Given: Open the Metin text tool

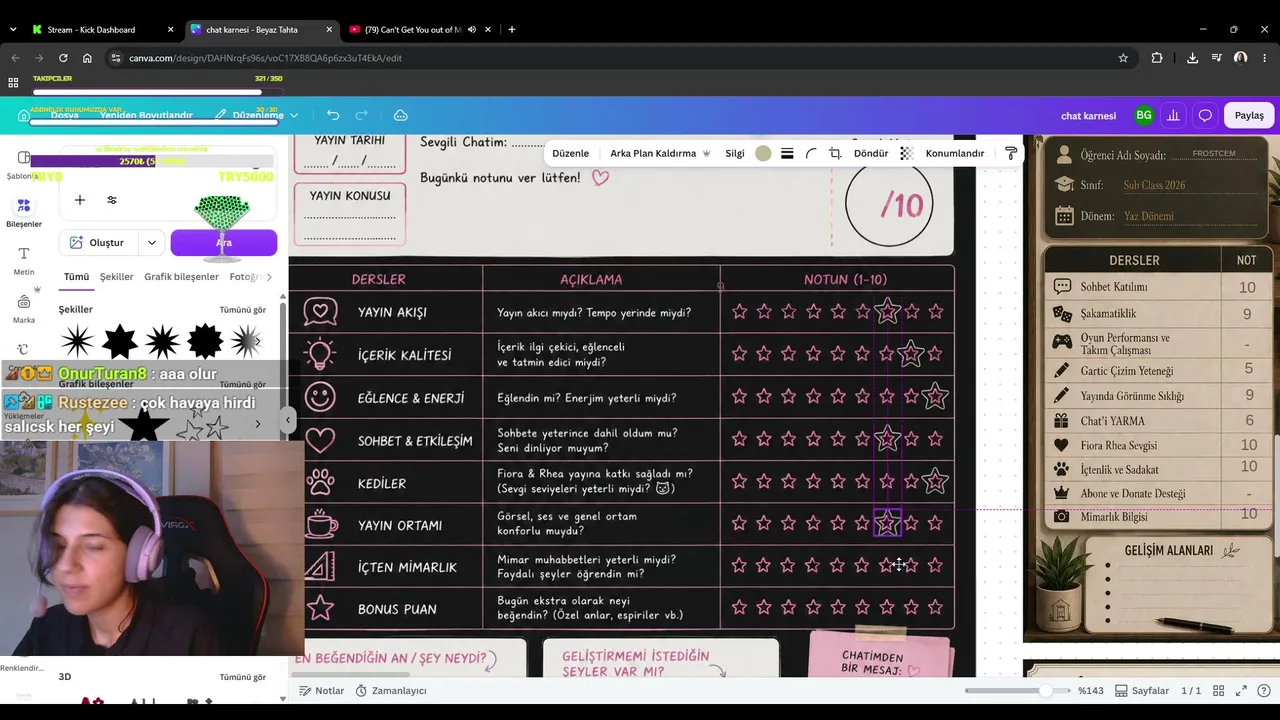Looking at the screenshot, I should click(24, 260).
